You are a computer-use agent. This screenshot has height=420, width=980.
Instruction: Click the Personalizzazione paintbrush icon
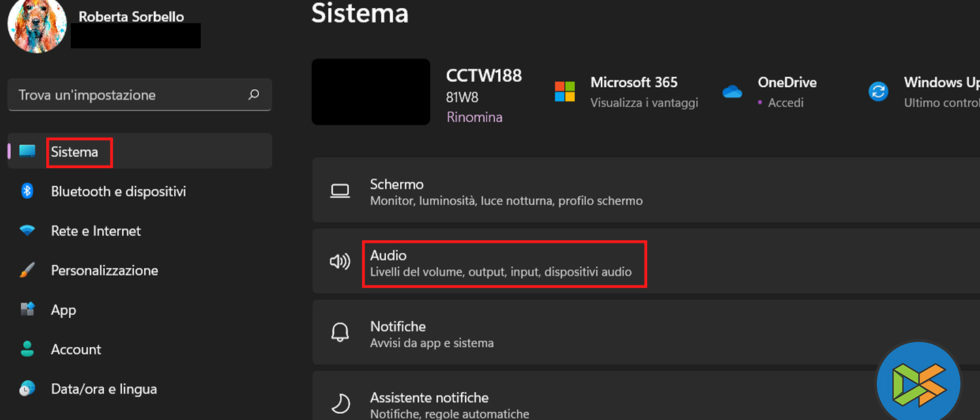[28, 270]
